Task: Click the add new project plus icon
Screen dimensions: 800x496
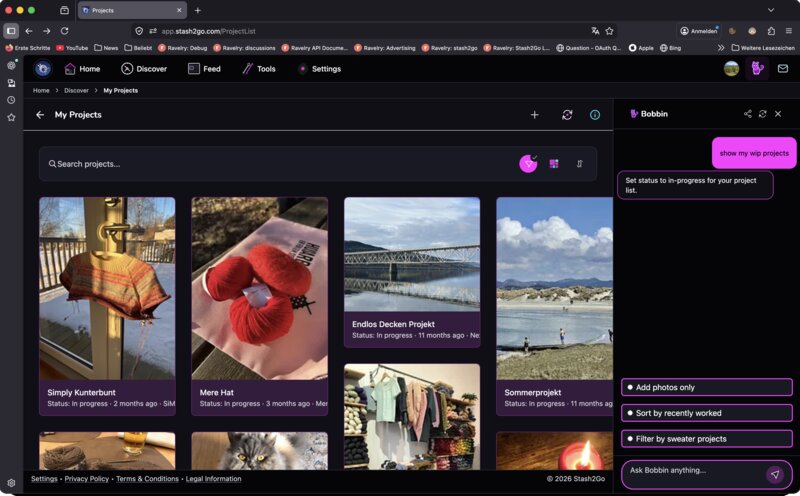Action: [x=534, y=115]
